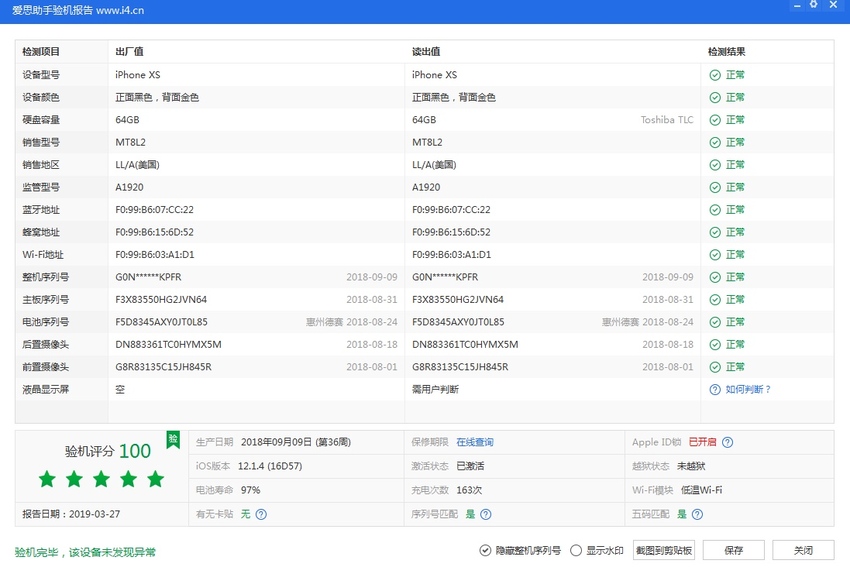Open settings gear in title bar

tap(814, 5)
